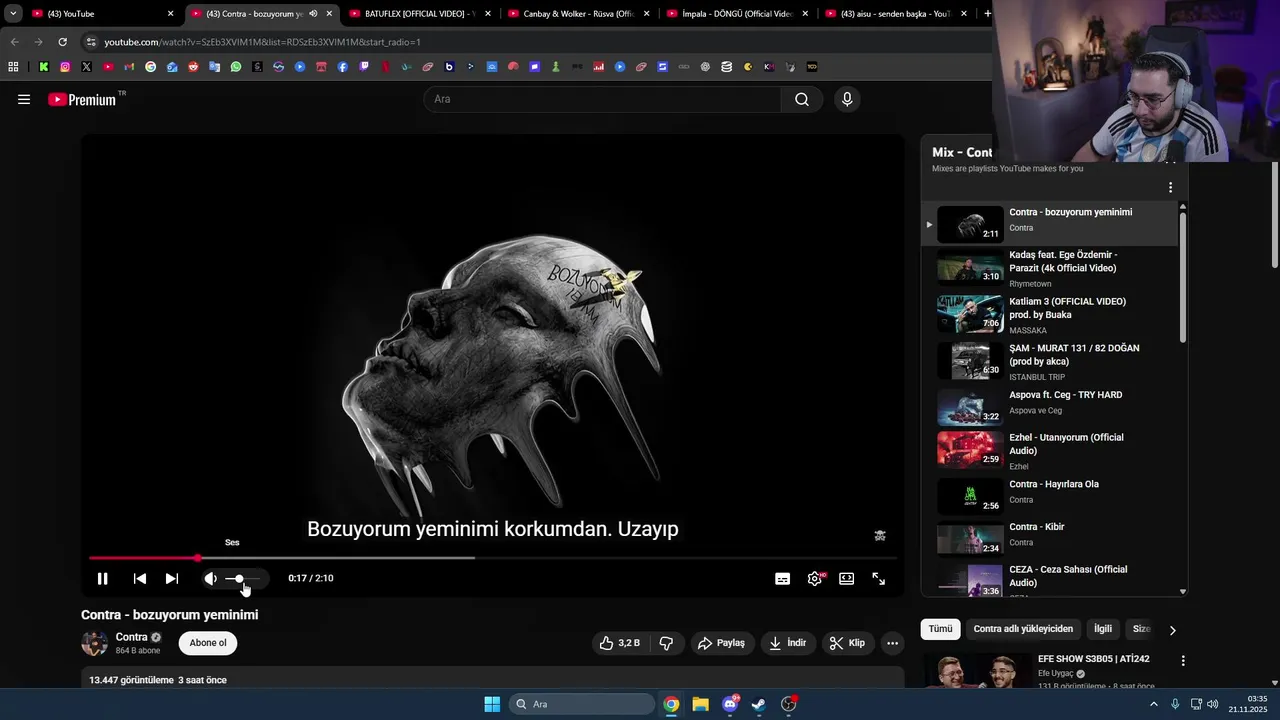The height and width of the screenshot is (720, 1280).
Task: Switch the player to theater mode
Action: 847,579
